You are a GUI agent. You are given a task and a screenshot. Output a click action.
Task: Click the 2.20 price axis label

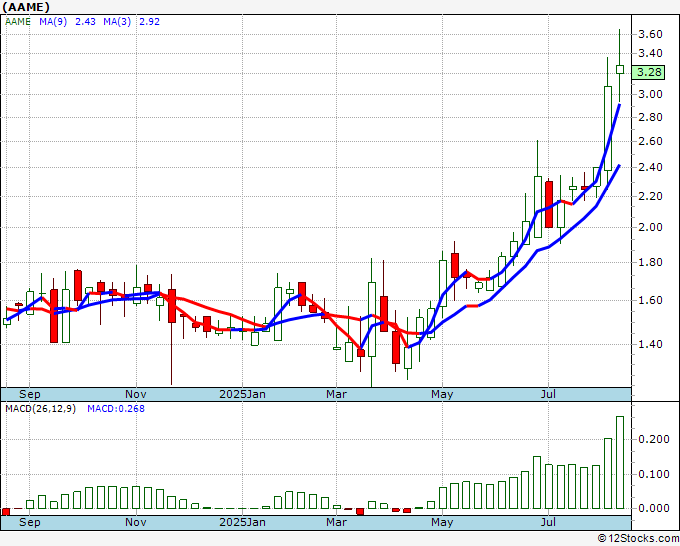coord(650,196)
